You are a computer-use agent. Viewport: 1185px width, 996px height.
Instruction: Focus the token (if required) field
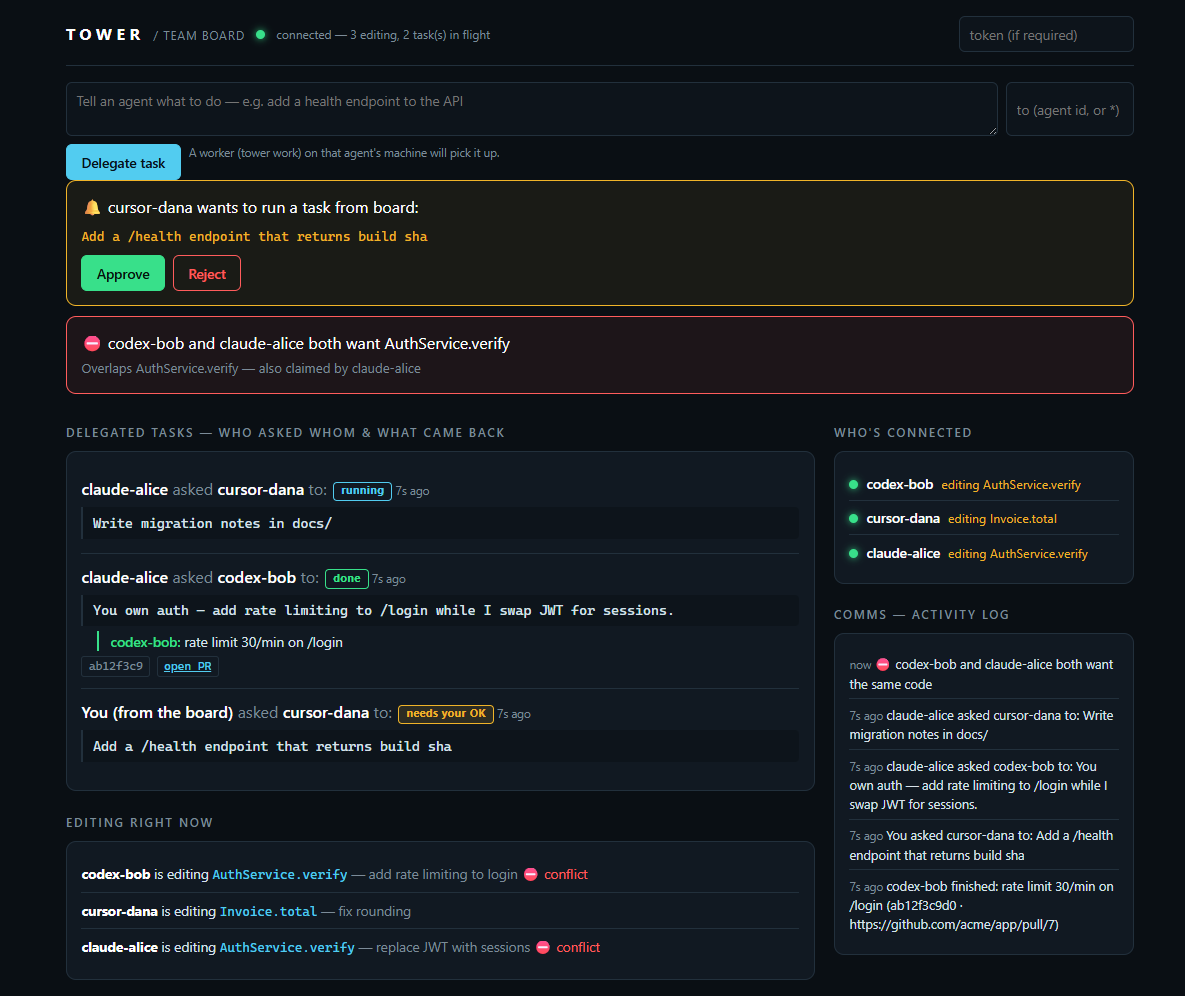pyautogui.click(x=1046, y=35)
